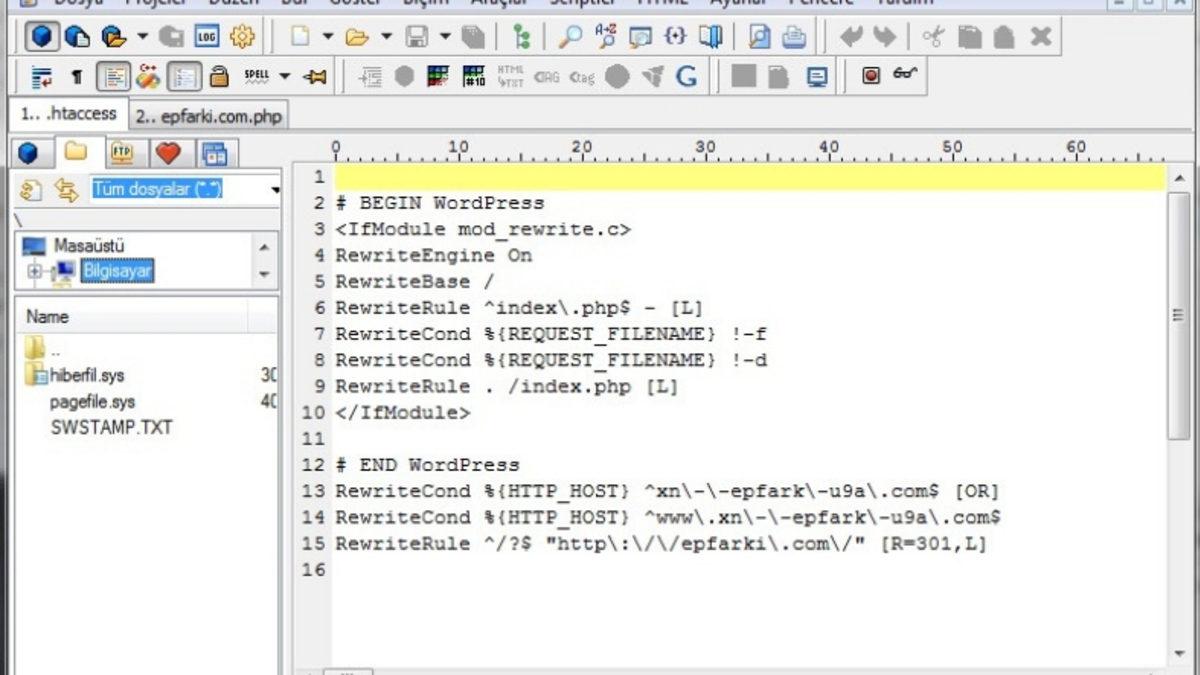Start macro recording with the red record icon
The height and width of the screenshot is (675, 1200).
pyautogui.click(x=872, y=73)
